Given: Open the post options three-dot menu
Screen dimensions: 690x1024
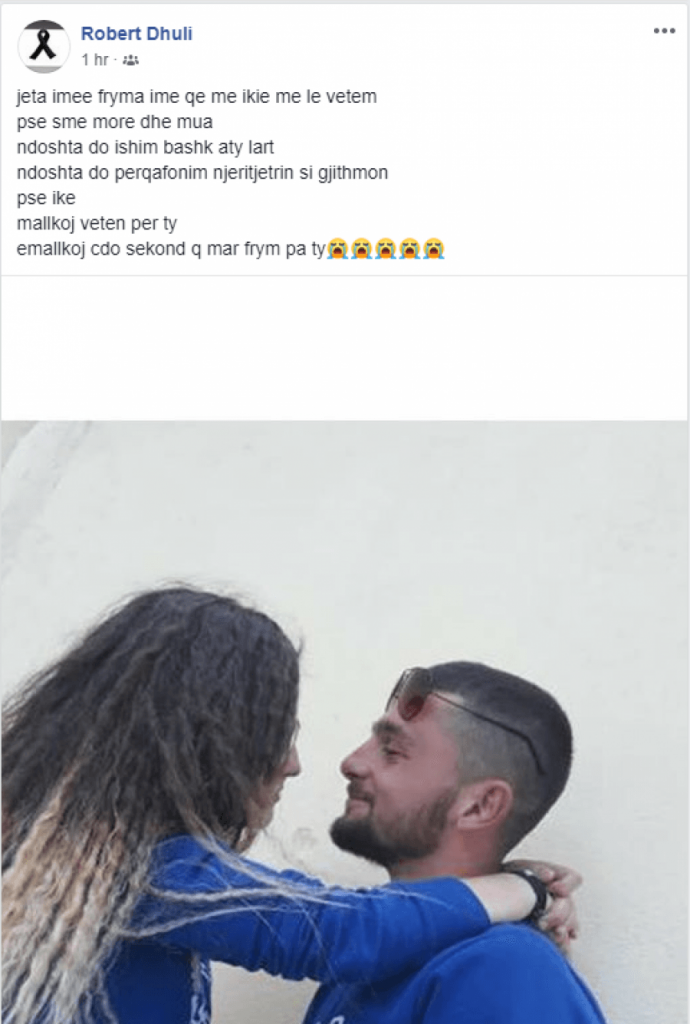Looking at the screenshot, I should [664, 31].
